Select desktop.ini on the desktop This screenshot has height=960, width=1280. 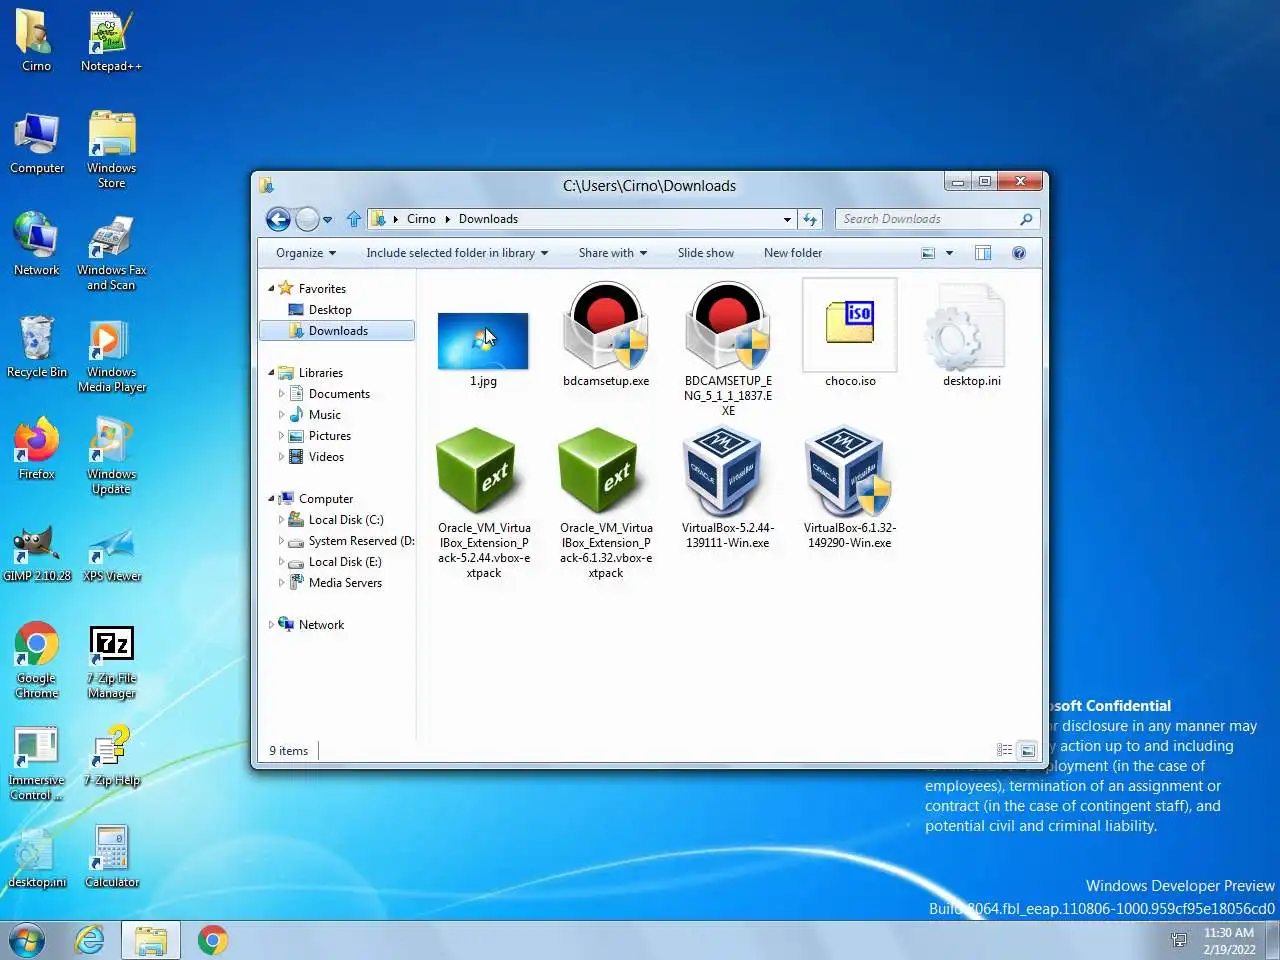37,856
